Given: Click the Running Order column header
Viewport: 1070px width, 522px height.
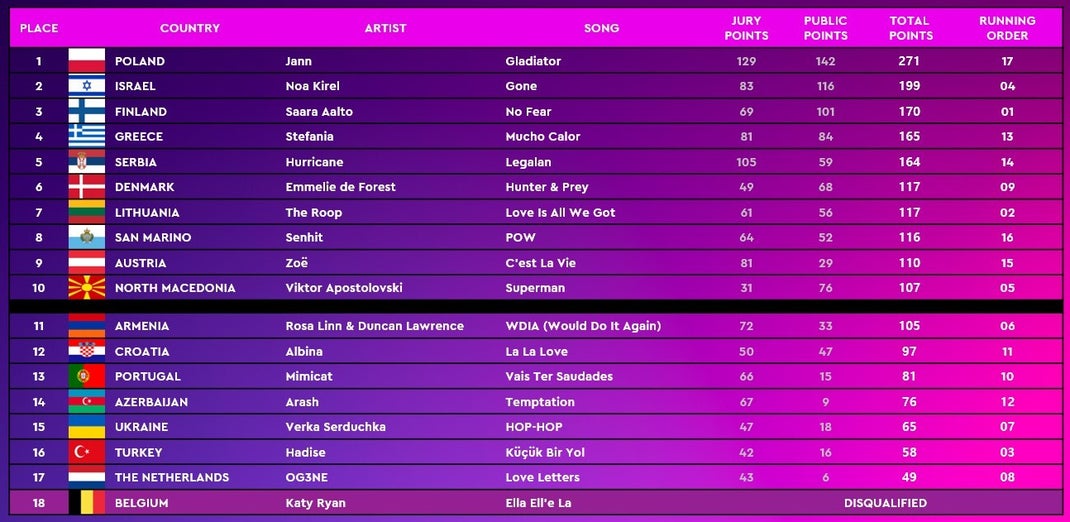Looking at the screenshot, I should click(1007, 28).
